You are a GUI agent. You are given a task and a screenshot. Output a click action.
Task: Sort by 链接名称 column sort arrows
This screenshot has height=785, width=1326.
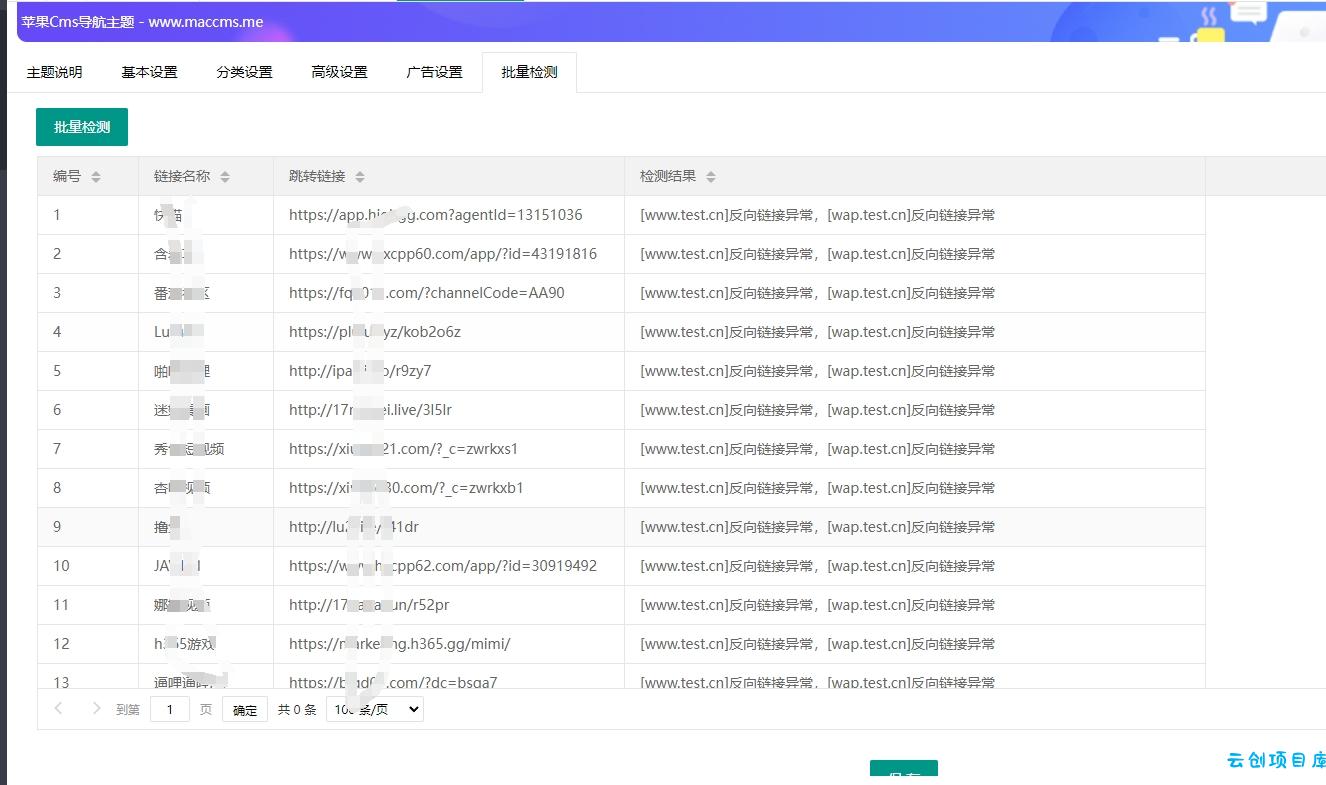tap(225, 177)
